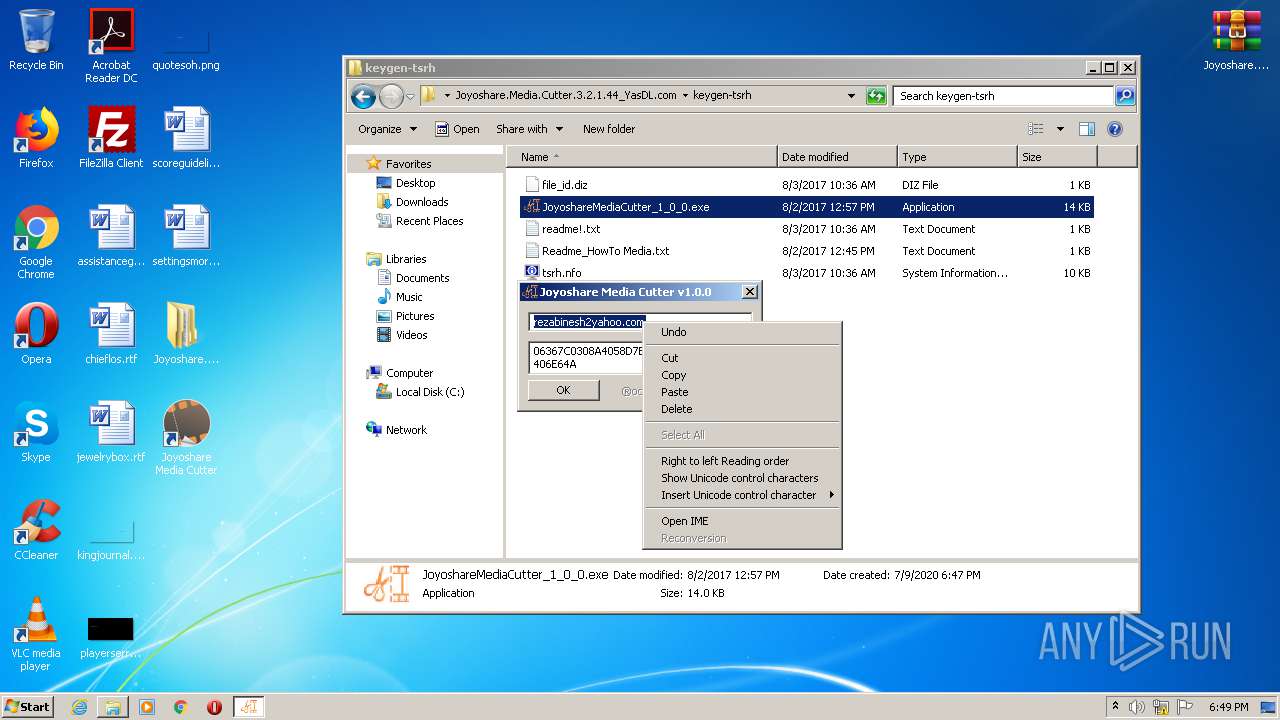
Task: Select Downloads in navigation pane
Action: (x=421, y=202)
